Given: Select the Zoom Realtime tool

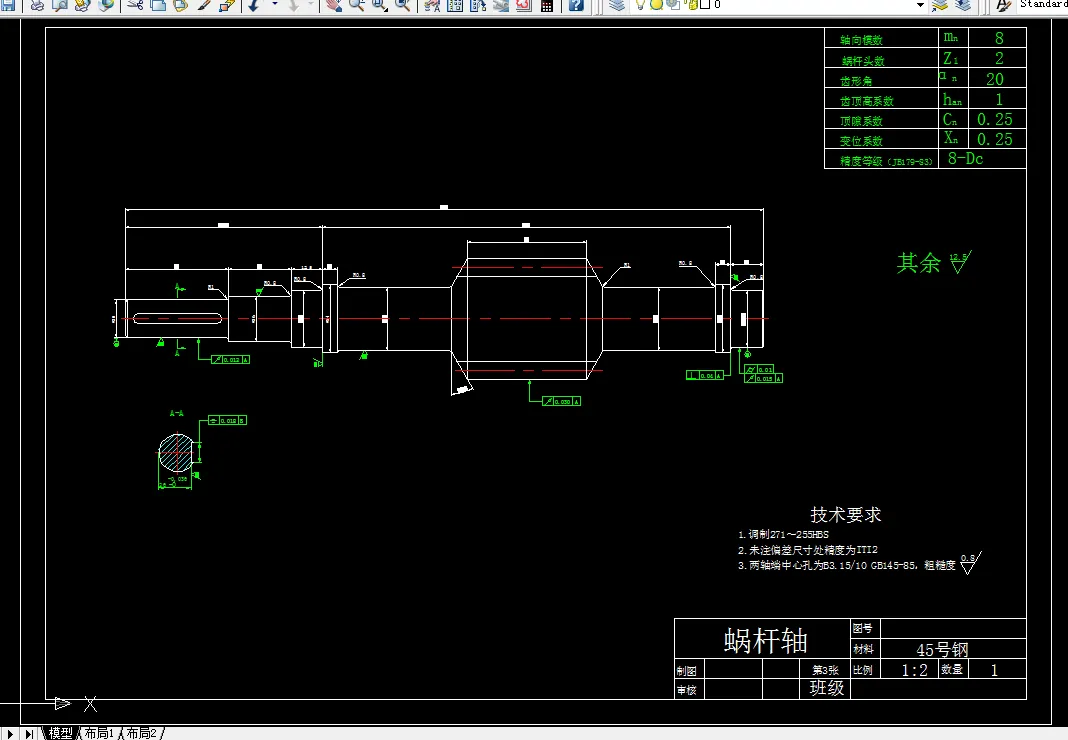Looking at the screenshot, I should click(x=356, y=5).
